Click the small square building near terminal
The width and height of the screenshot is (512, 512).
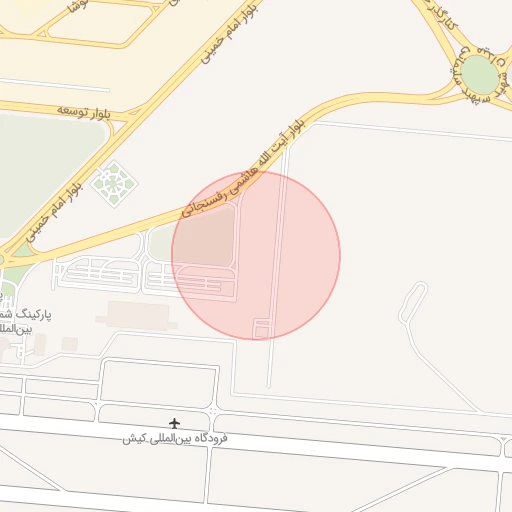click(70, 344)
